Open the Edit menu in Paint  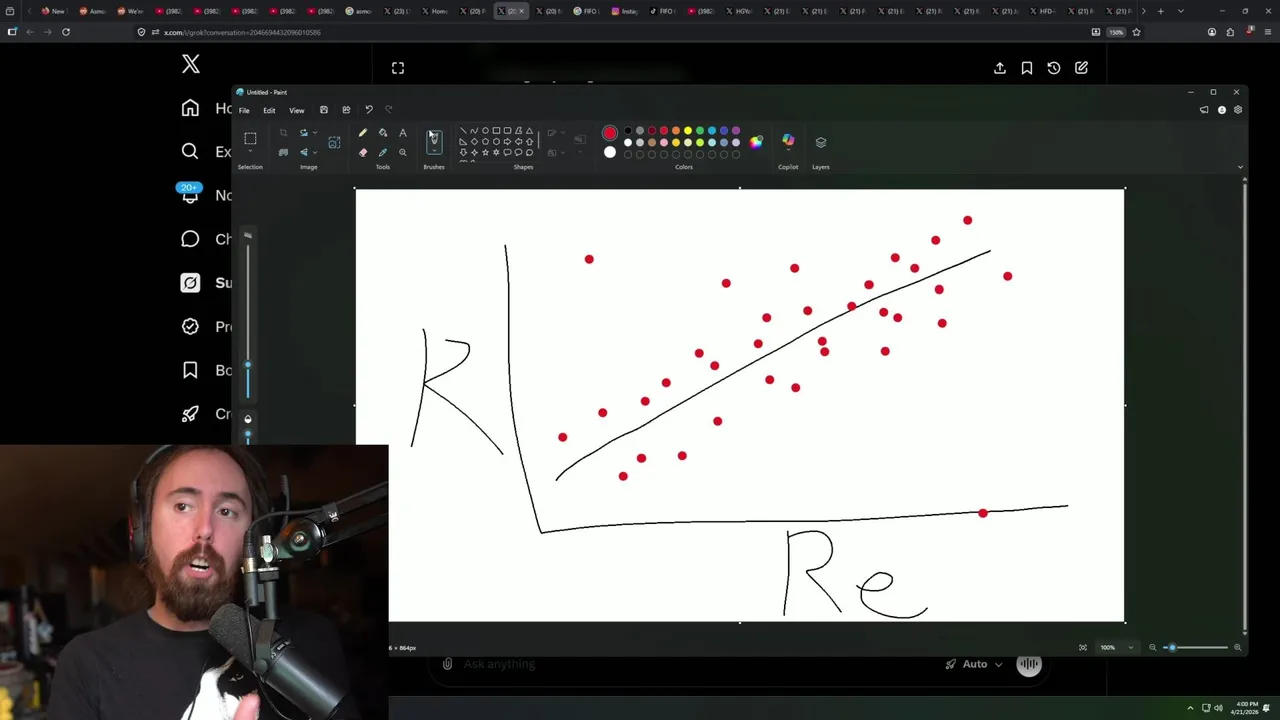(269, 110)
